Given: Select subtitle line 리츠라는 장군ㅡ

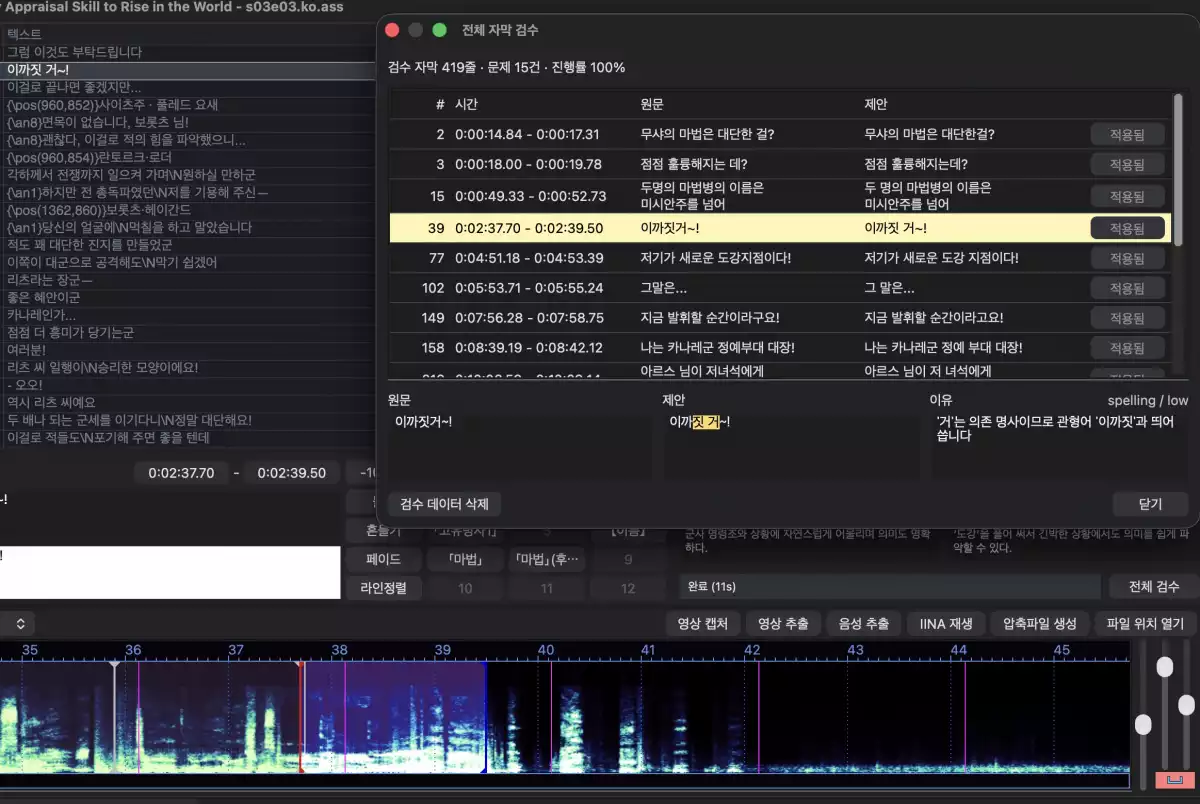Looking at the screenshot, I should (x=186, y=280).
